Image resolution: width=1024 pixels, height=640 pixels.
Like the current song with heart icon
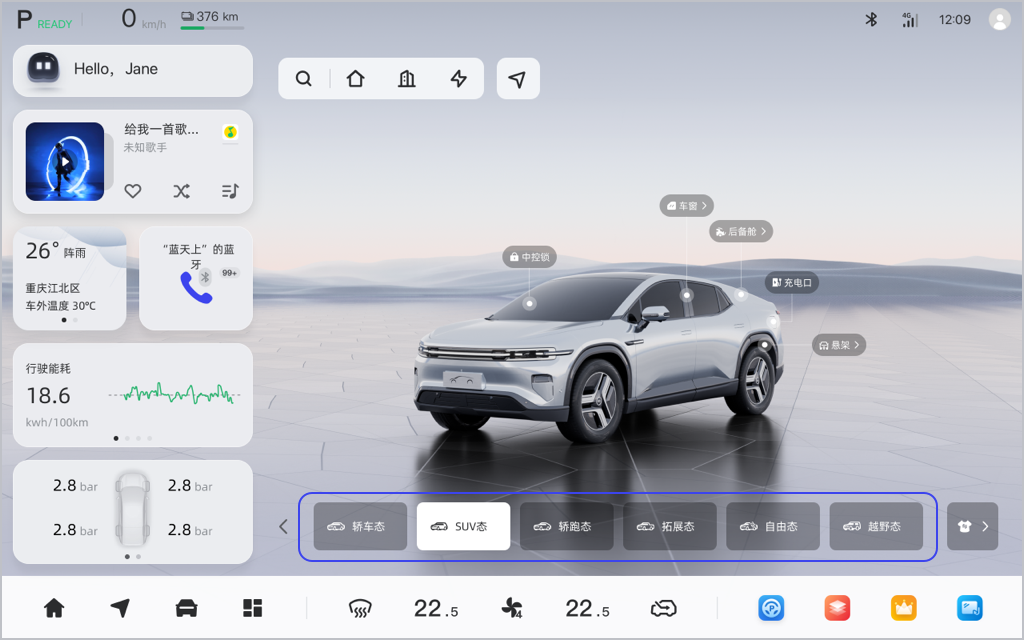tap(133, 191)
